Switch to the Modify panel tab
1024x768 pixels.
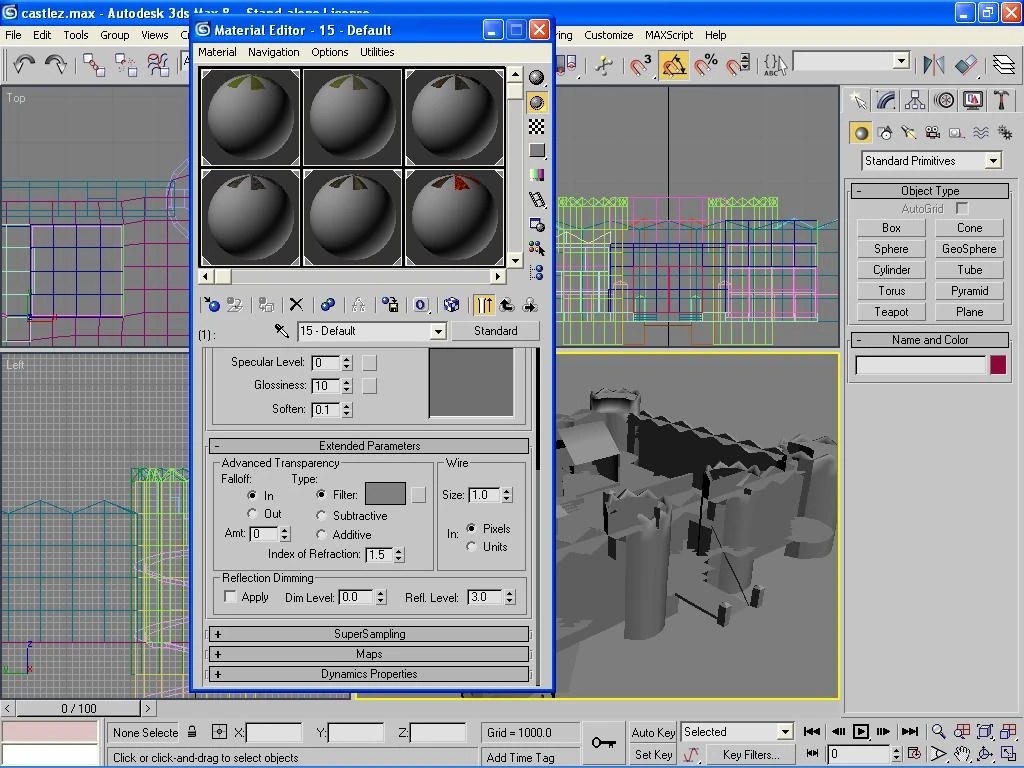886,100
